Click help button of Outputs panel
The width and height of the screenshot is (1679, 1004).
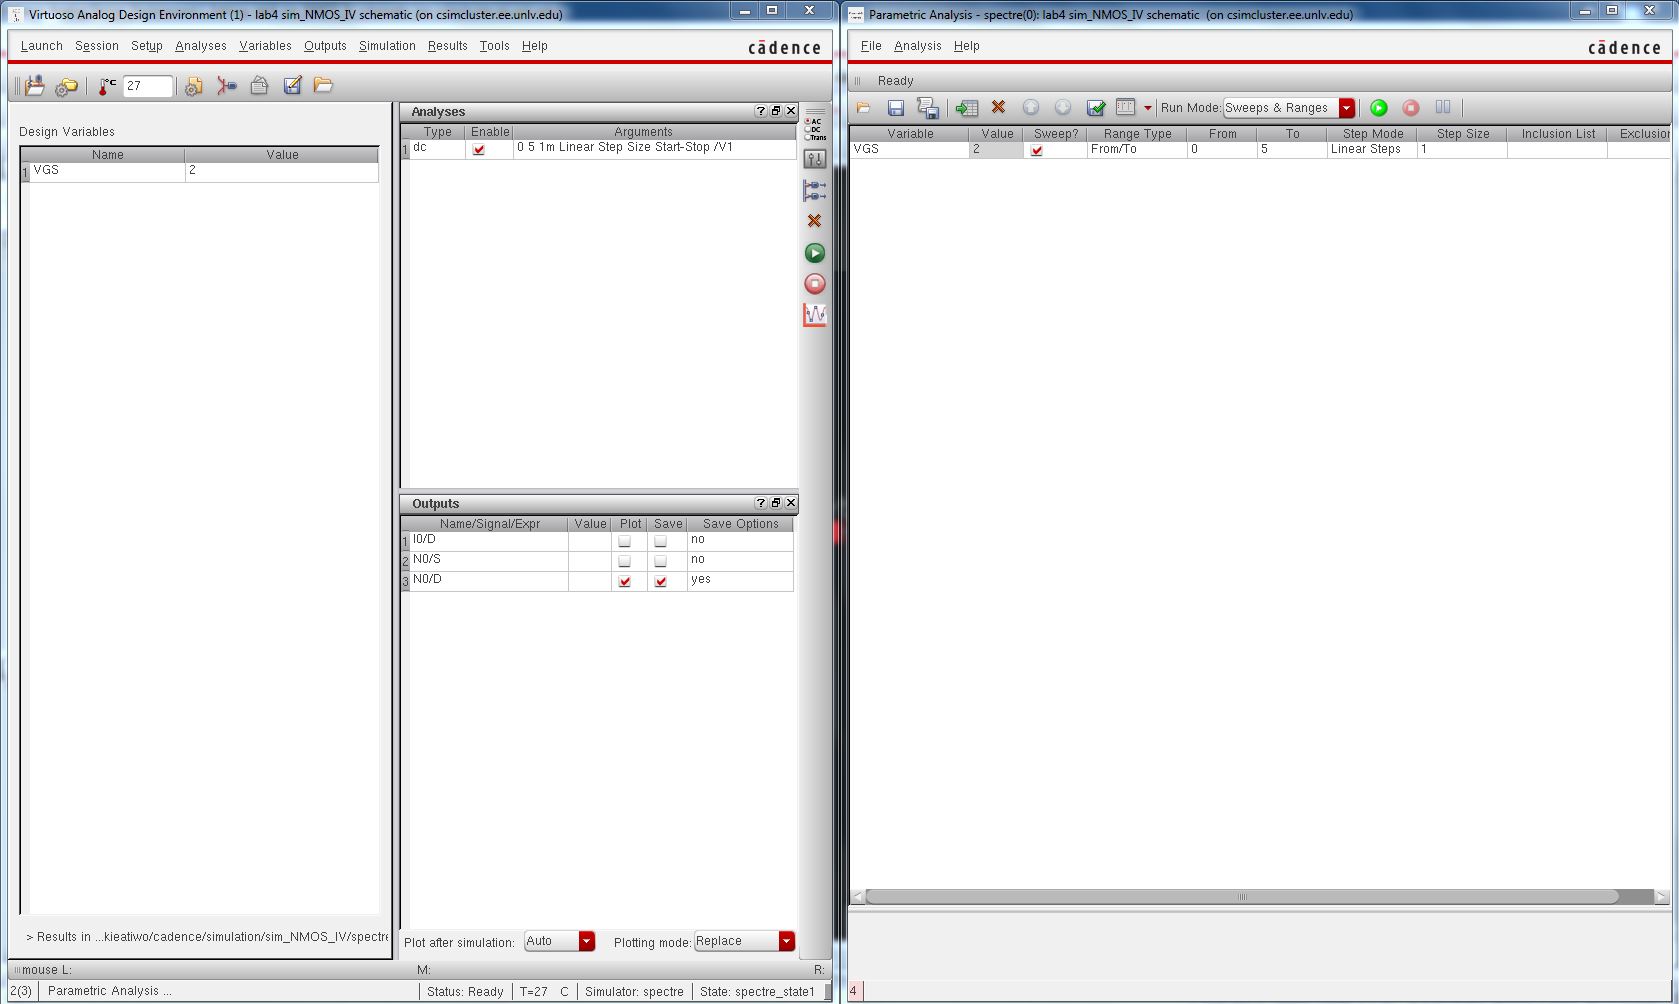[760, 503]
